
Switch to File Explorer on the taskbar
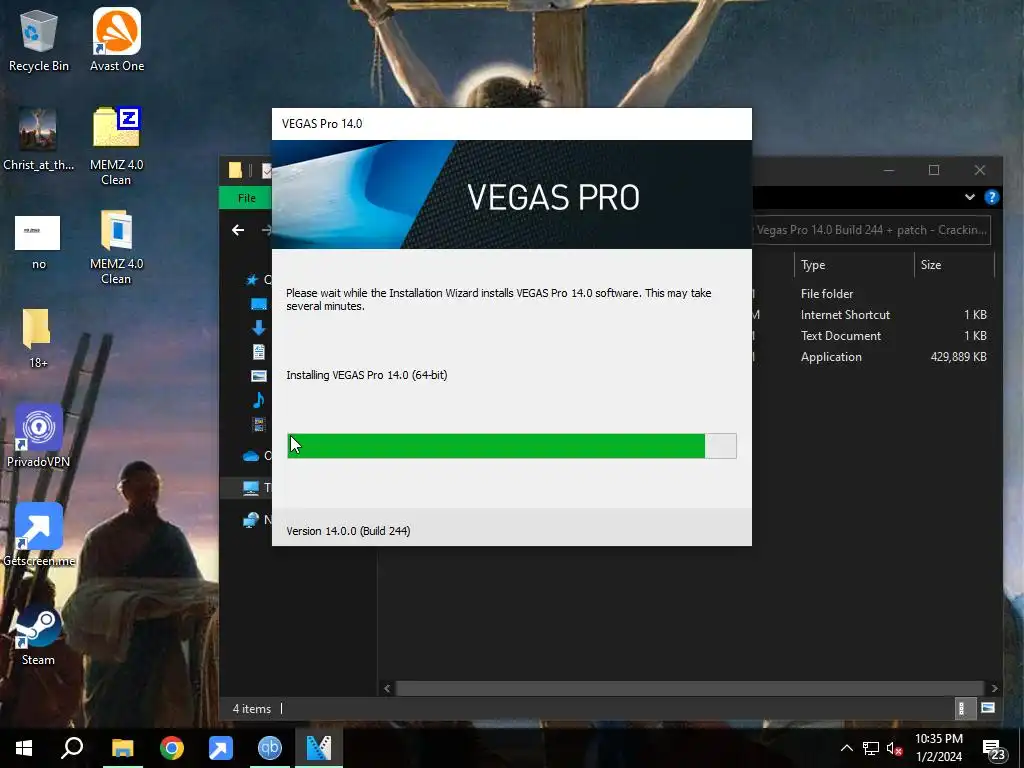click(122, 748)
